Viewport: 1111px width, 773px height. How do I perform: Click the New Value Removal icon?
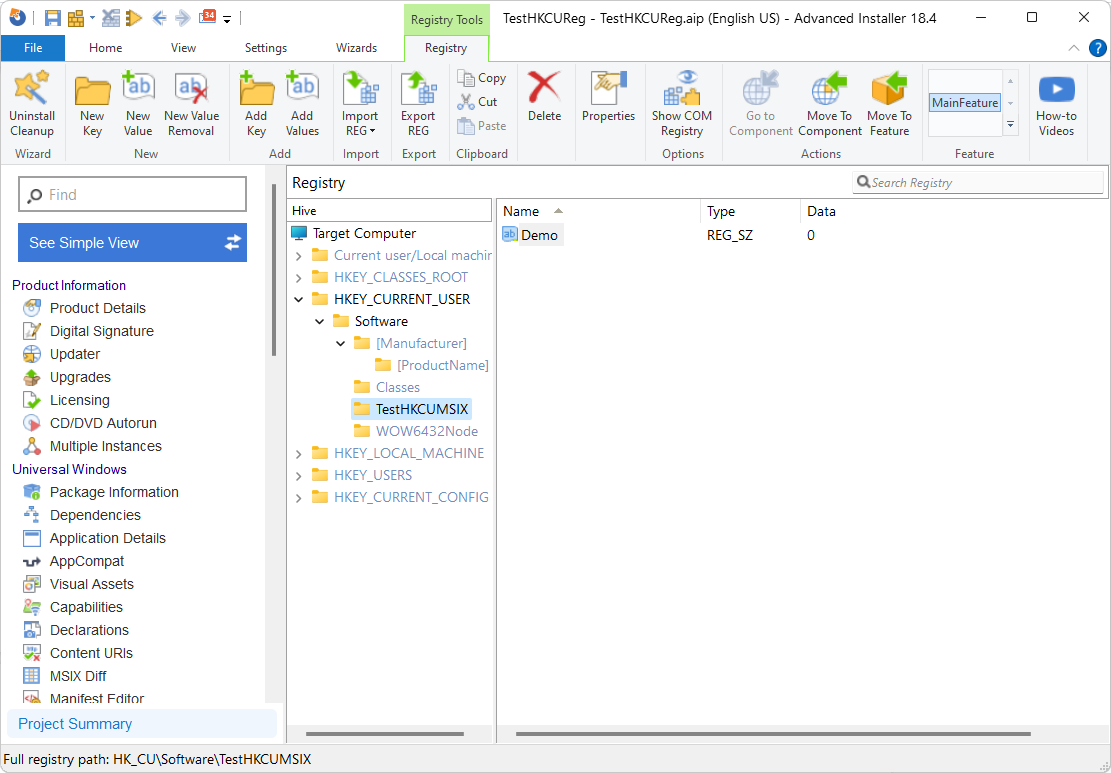pyautogui.click(x=191, y=103)
